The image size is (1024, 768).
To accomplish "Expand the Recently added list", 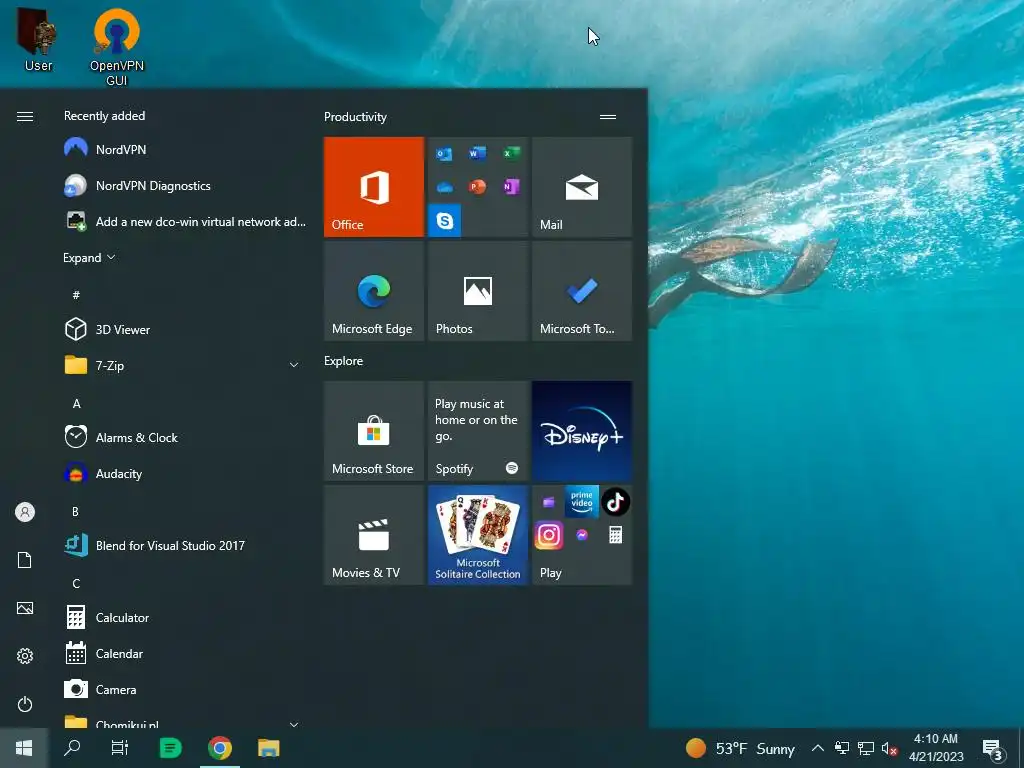I will (89, 258).
